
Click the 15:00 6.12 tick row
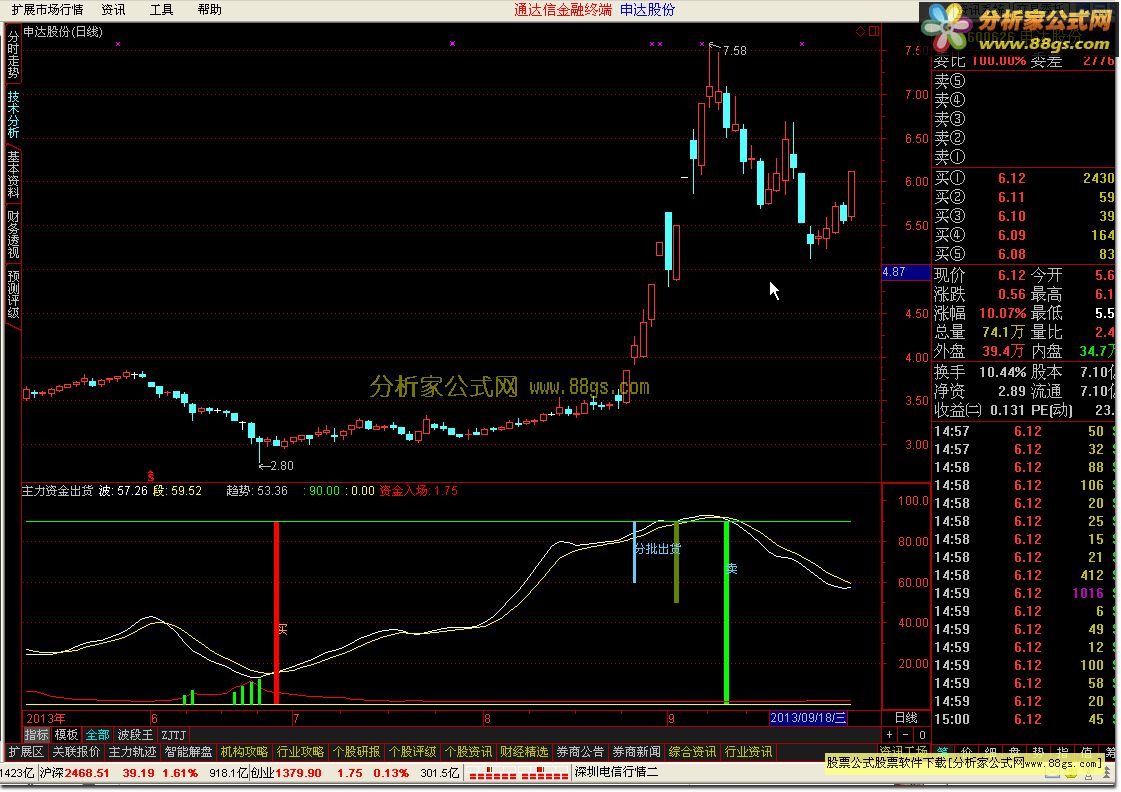[x=1024, y=719]
